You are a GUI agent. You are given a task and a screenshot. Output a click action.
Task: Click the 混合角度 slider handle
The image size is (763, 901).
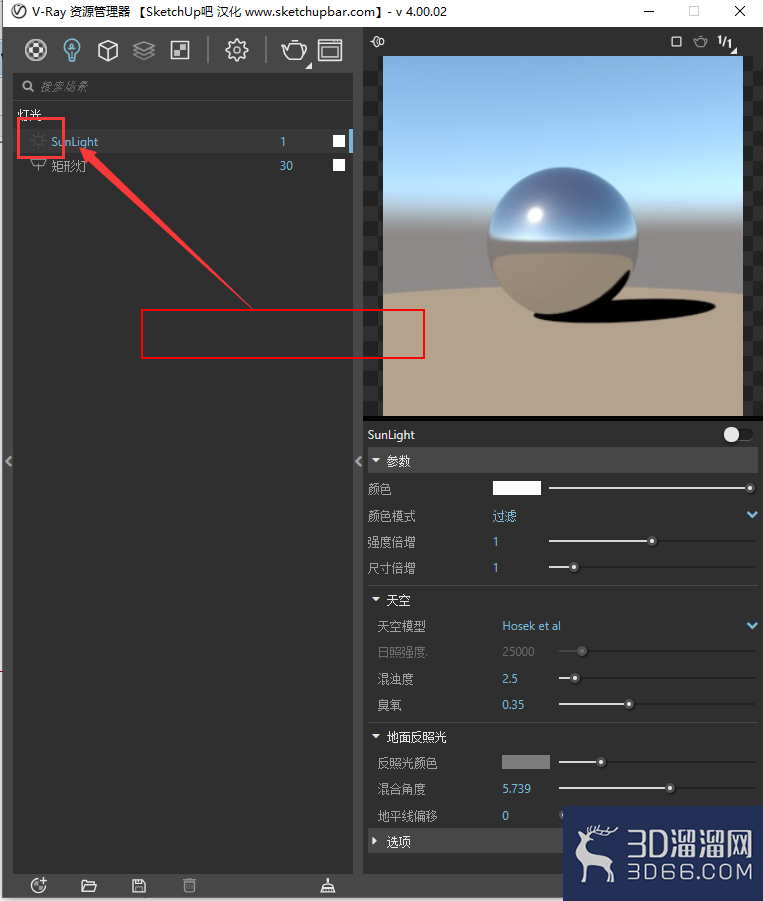tap(669, 788)
